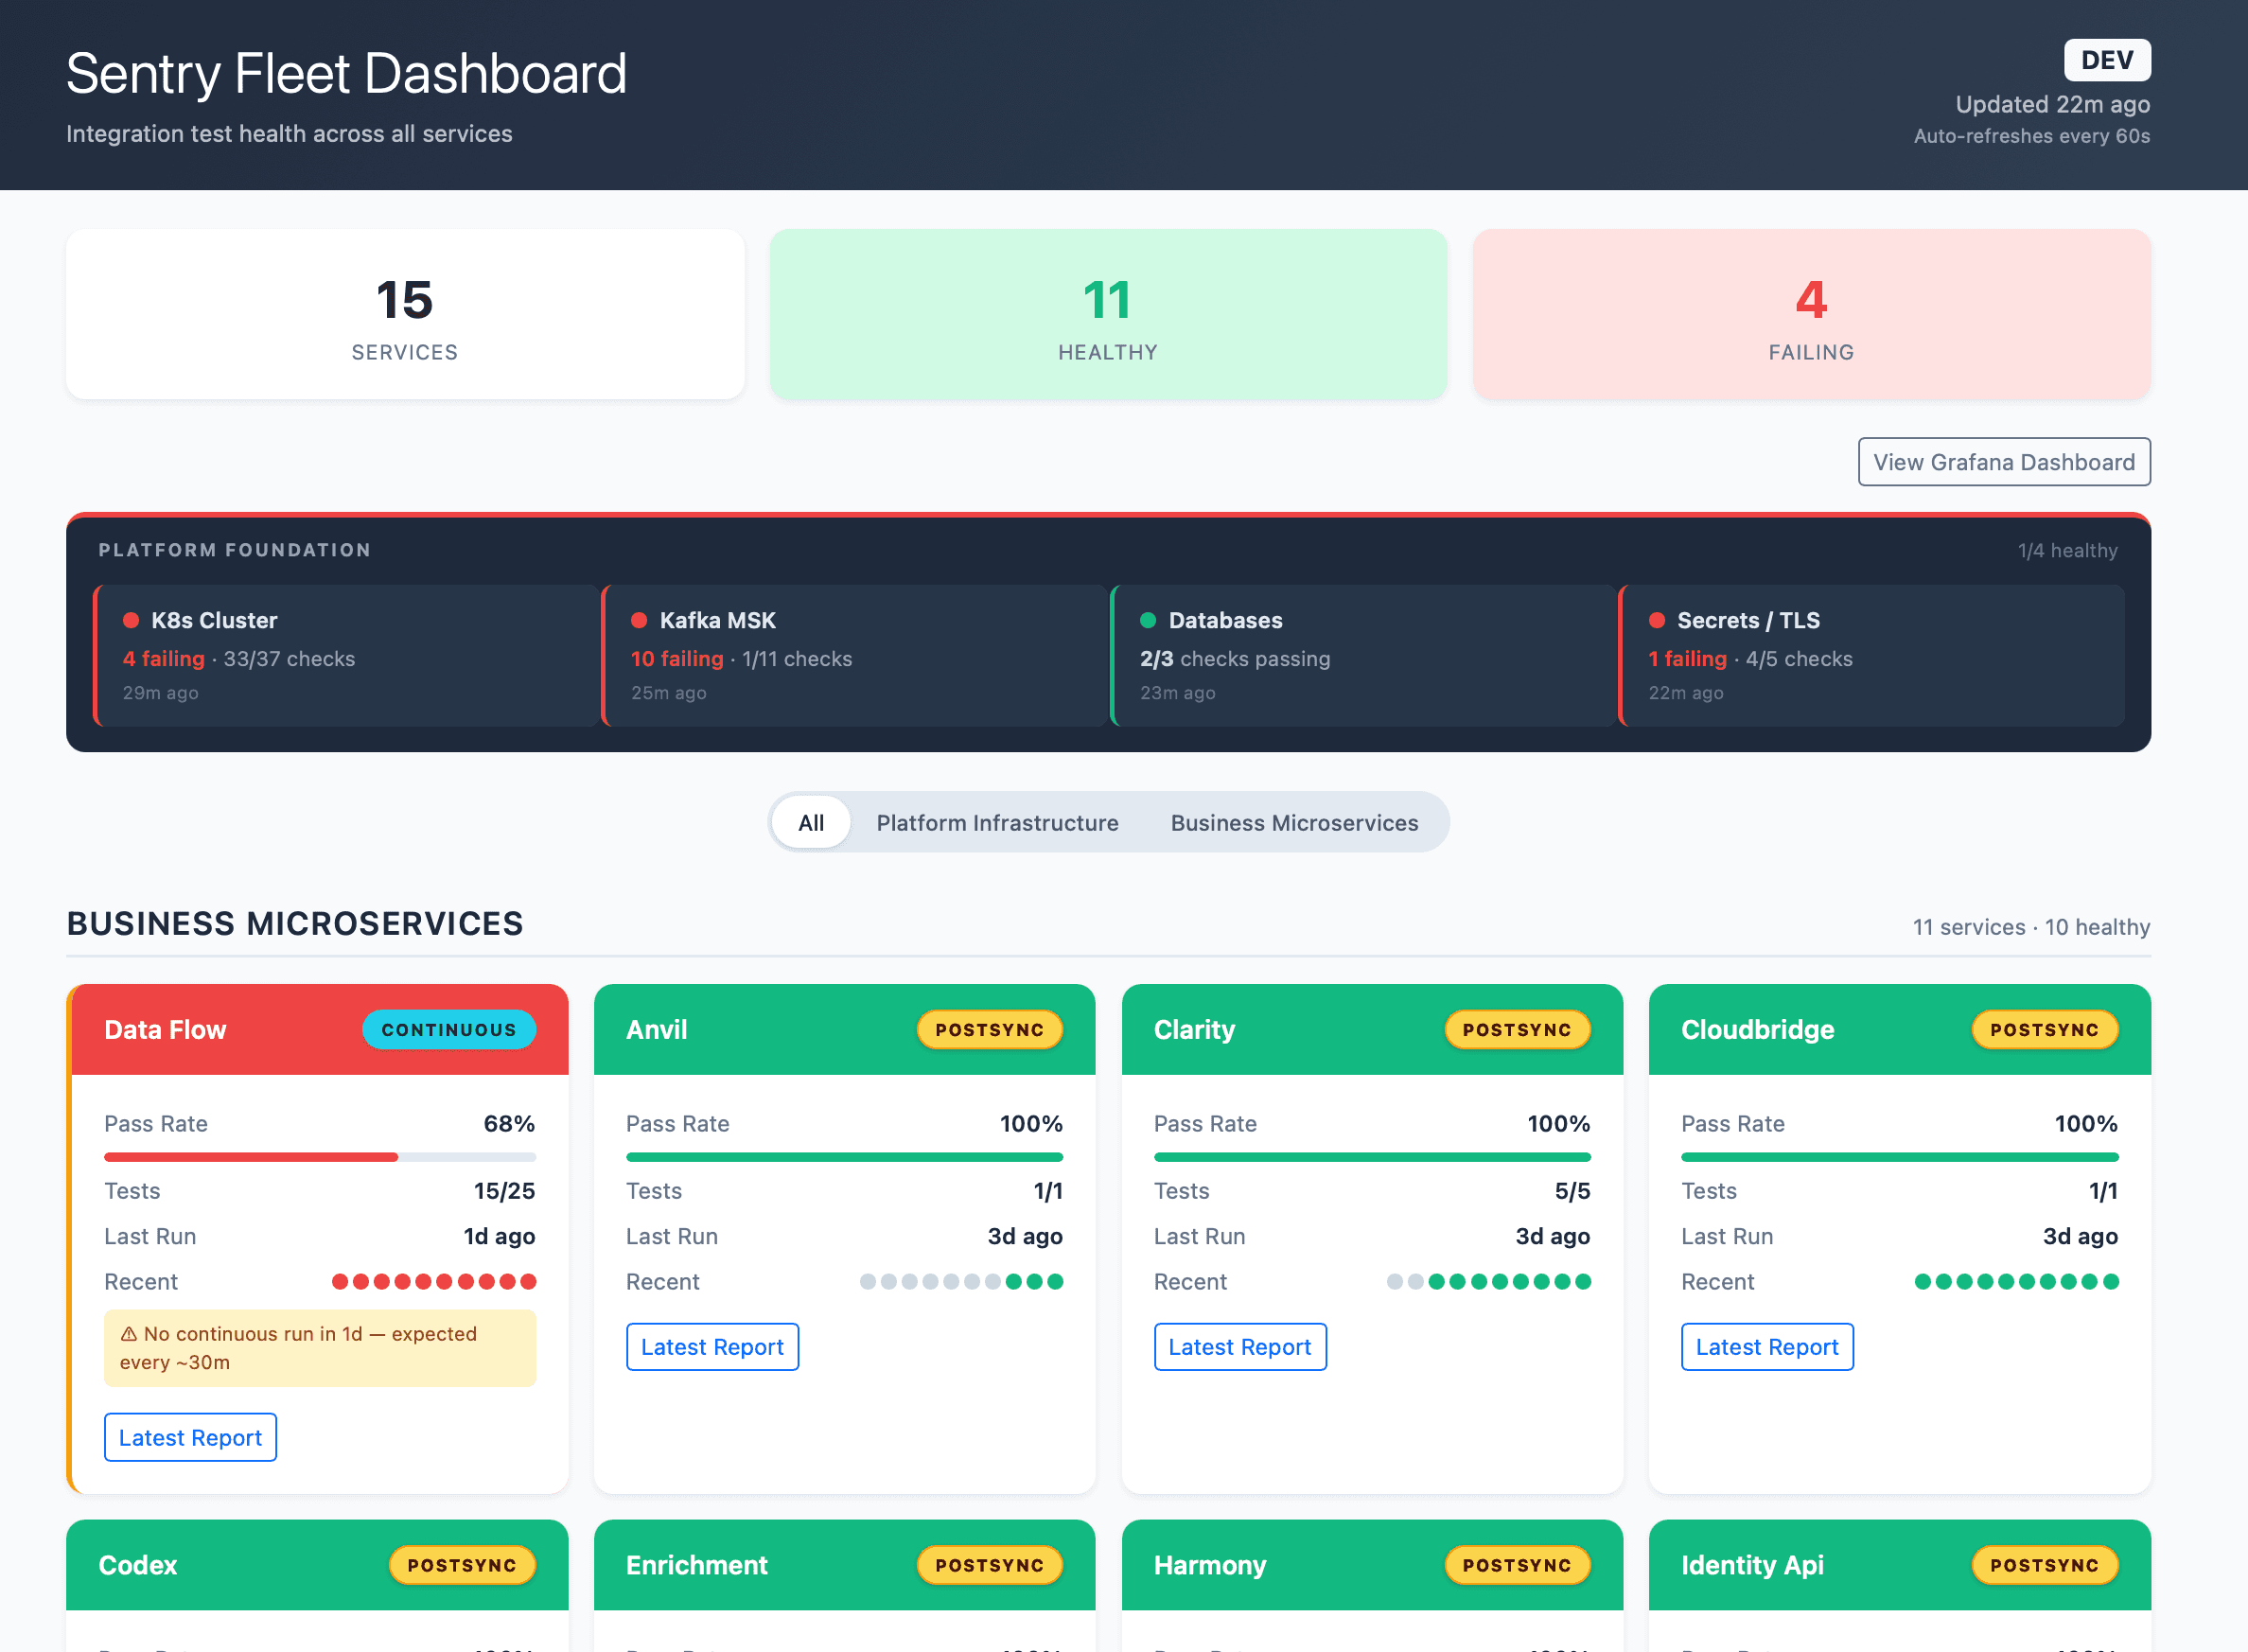The height and width of the screenshot is (1652, 2248).
Task: Click '2/3 checks passing' under Databases
Action: 1235,658
